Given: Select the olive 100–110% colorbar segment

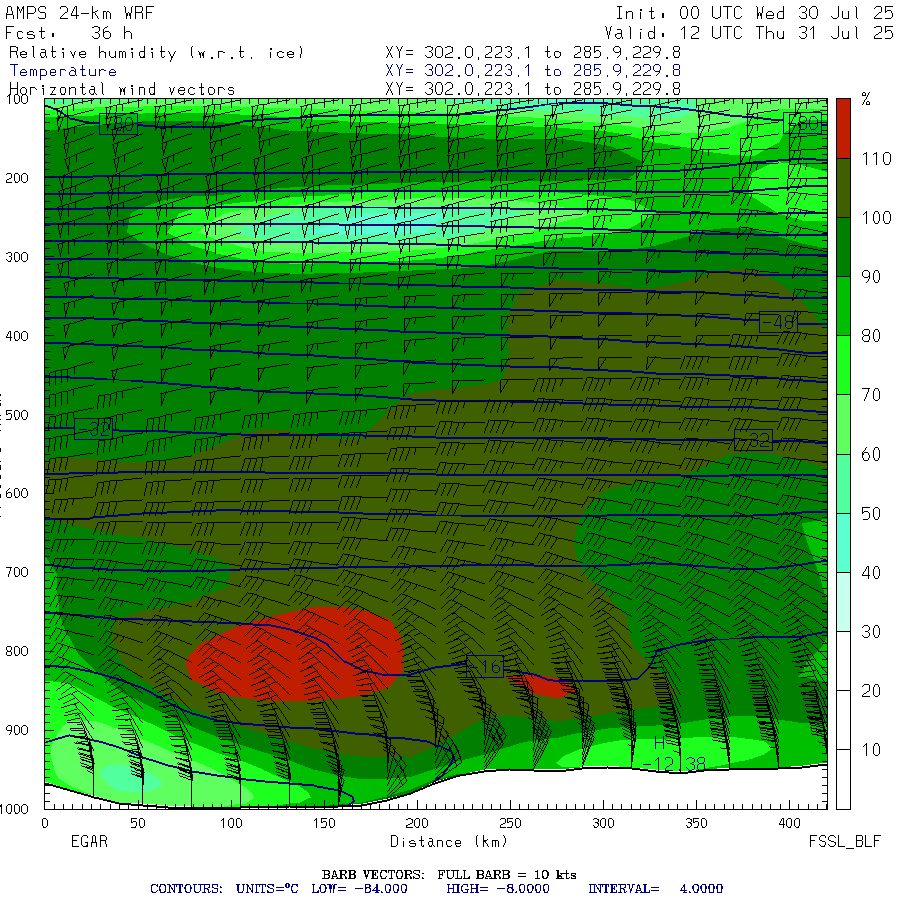Looking at the screenshot, I should tap(843, 188).
